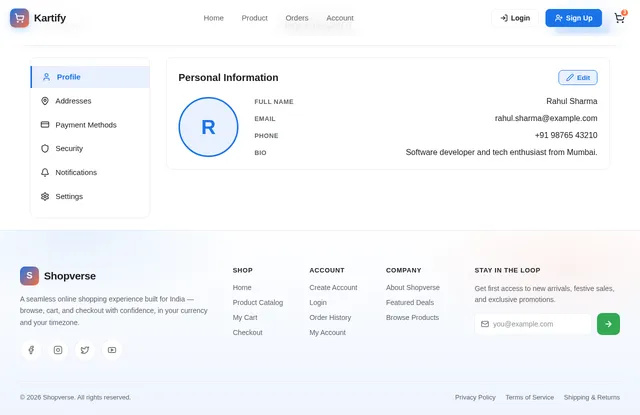Click the Login button in the header
The height and width of the screenshot is (415, 640).
coord(515,18)
